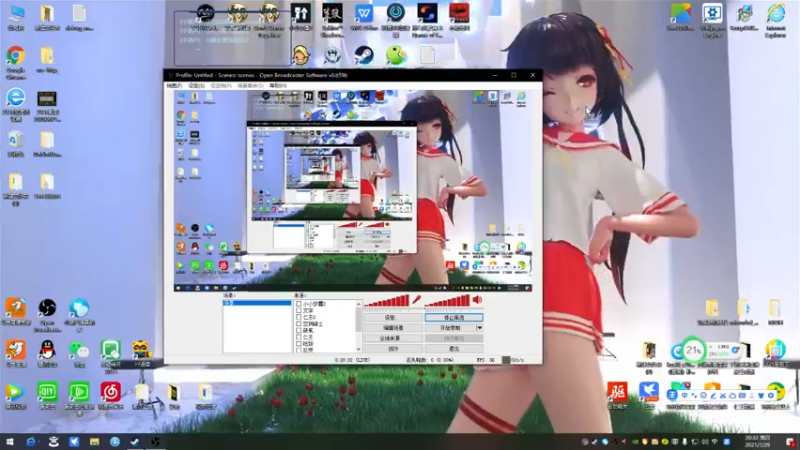This screenshot has height=450, width=800.
Task: Click the 退出 exit button in OBS
Action: point(454,349)
